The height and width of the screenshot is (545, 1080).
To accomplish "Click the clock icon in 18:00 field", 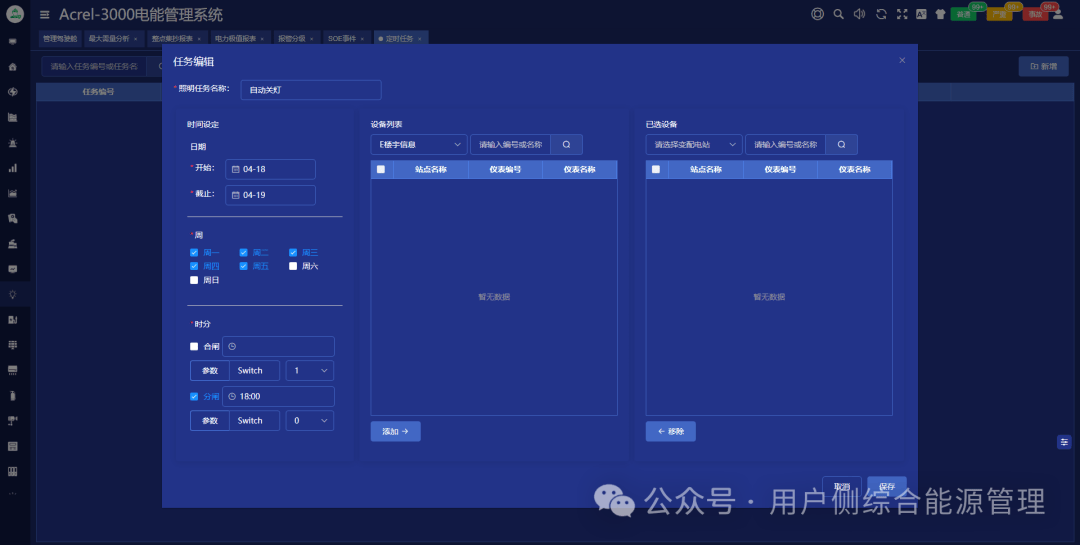I will [x=232, y=397].
